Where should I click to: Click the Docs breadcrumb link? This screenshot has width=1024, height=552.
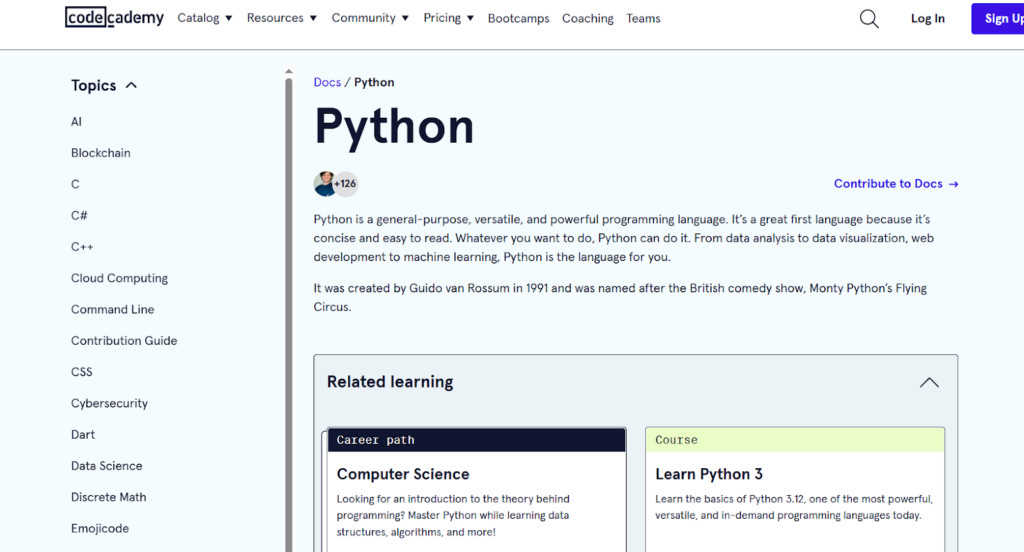click(x=327, y=82)
